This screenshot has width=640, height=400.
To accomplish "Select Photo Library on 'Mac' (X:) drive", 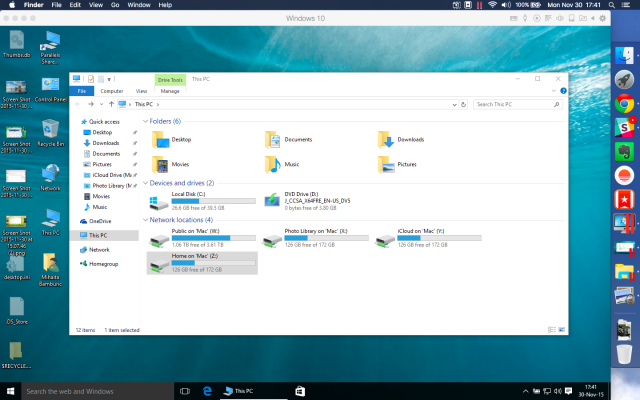I will [316, 238].
